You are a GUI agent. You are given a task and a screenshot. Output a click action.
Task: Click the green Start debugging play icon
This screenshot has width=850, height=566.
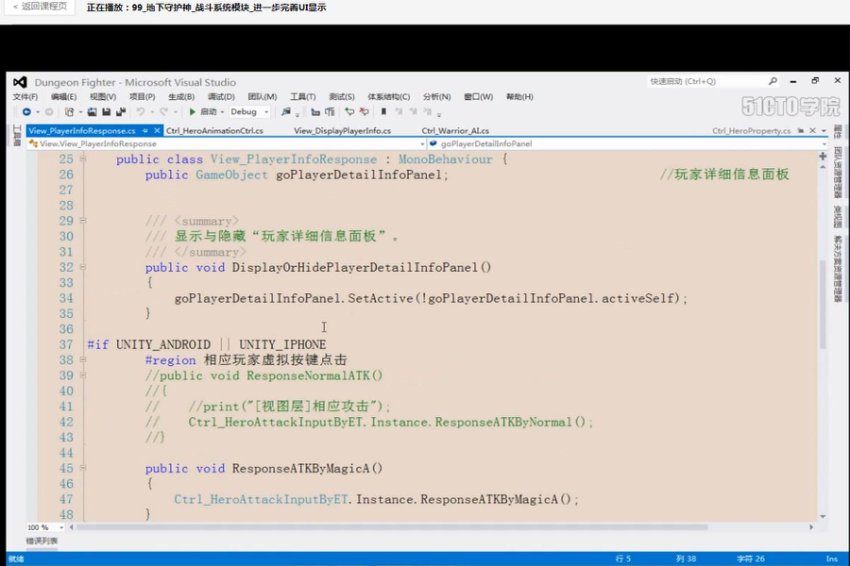pyautogui.click(x=193, y=112)
